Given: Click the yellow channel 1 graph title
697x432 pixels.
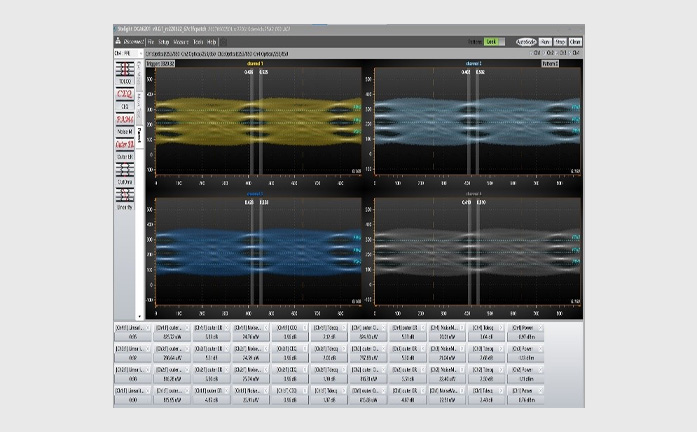Looking at the screenshot, I should (x=255, y=64).
